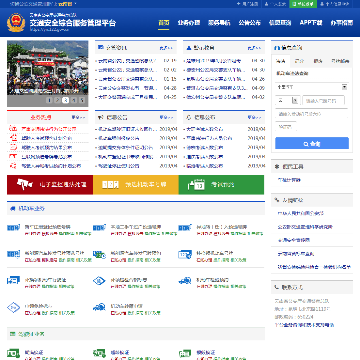The height and width of the screenshot is (360, 360).
Task: Click the yellow switch-province link at top left
Action: (x=66, y=4)
